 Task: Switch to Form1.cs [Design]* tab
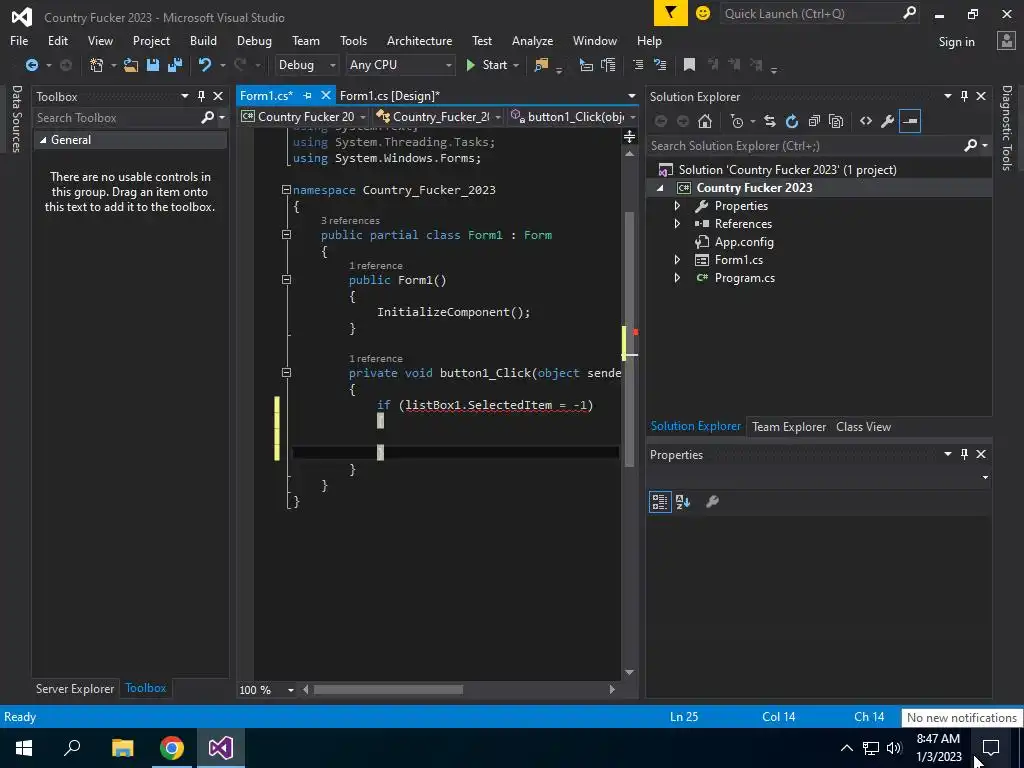390,95
